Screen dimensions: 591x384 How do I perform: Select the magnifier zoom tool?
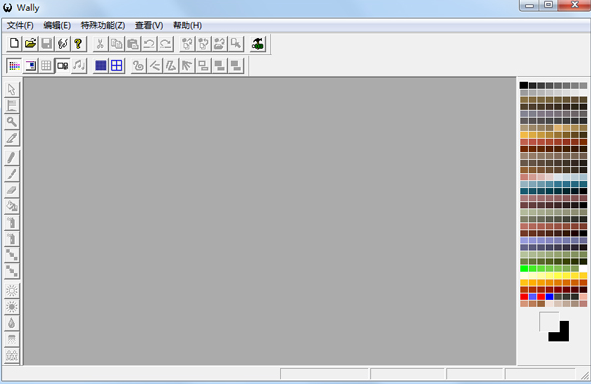[12, 122]
